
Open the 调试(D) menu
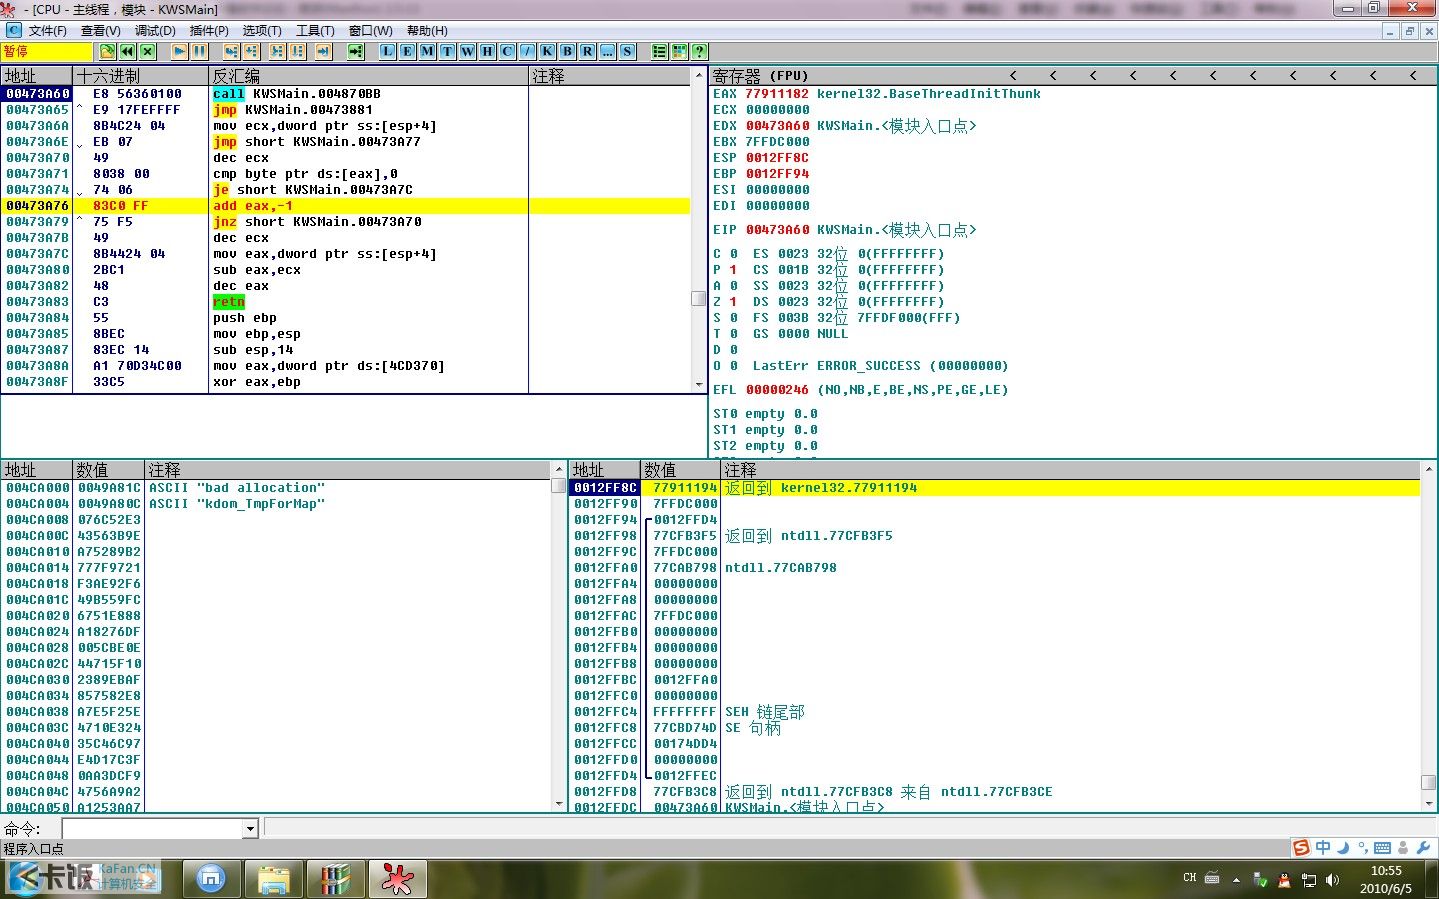coord(155,31)
